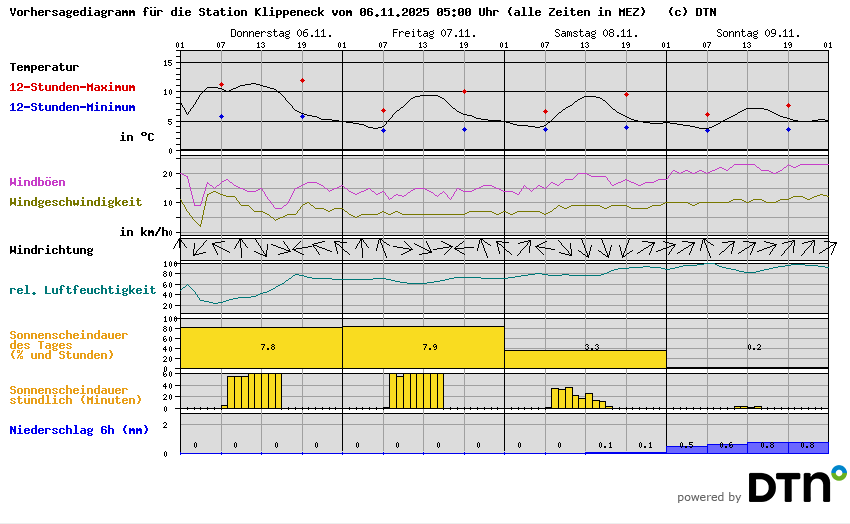Image resolution: width=850 pixels, height=524 pixels.
Task: Click Saturday's hourly sunshine bars
Action: [579, 398]
